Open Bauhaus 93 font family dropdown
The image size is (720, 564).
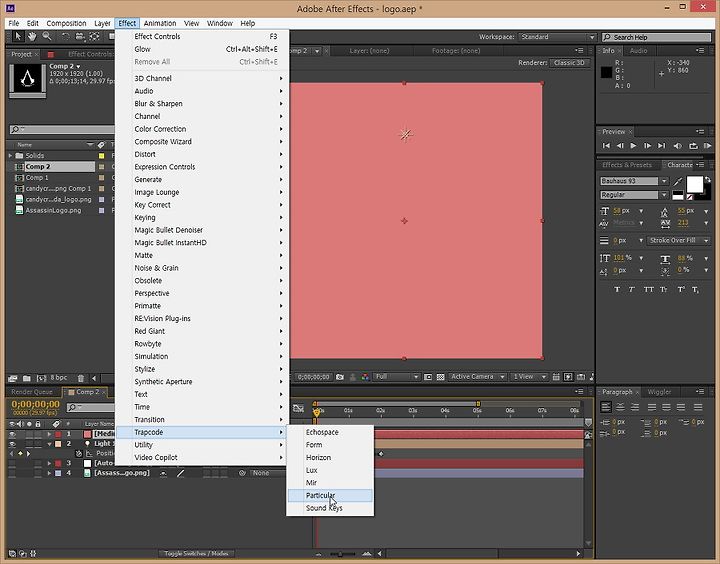point(664,181)
